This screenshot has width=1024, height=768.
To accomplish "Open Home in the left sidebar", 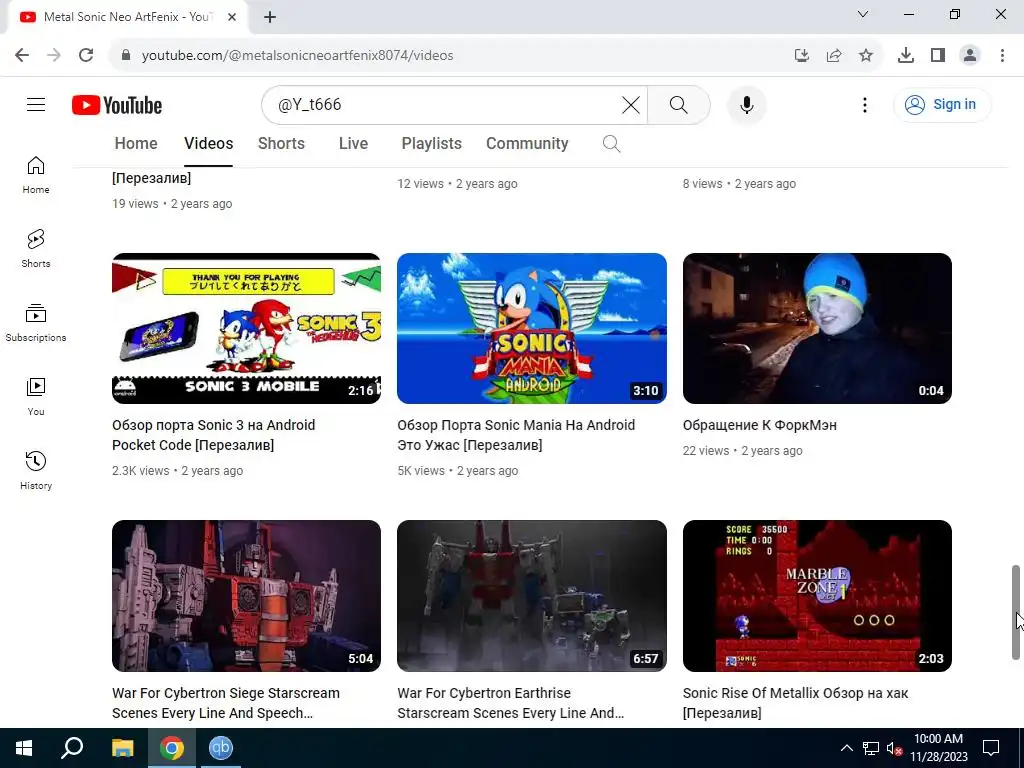I will click(x=36, y=174).
